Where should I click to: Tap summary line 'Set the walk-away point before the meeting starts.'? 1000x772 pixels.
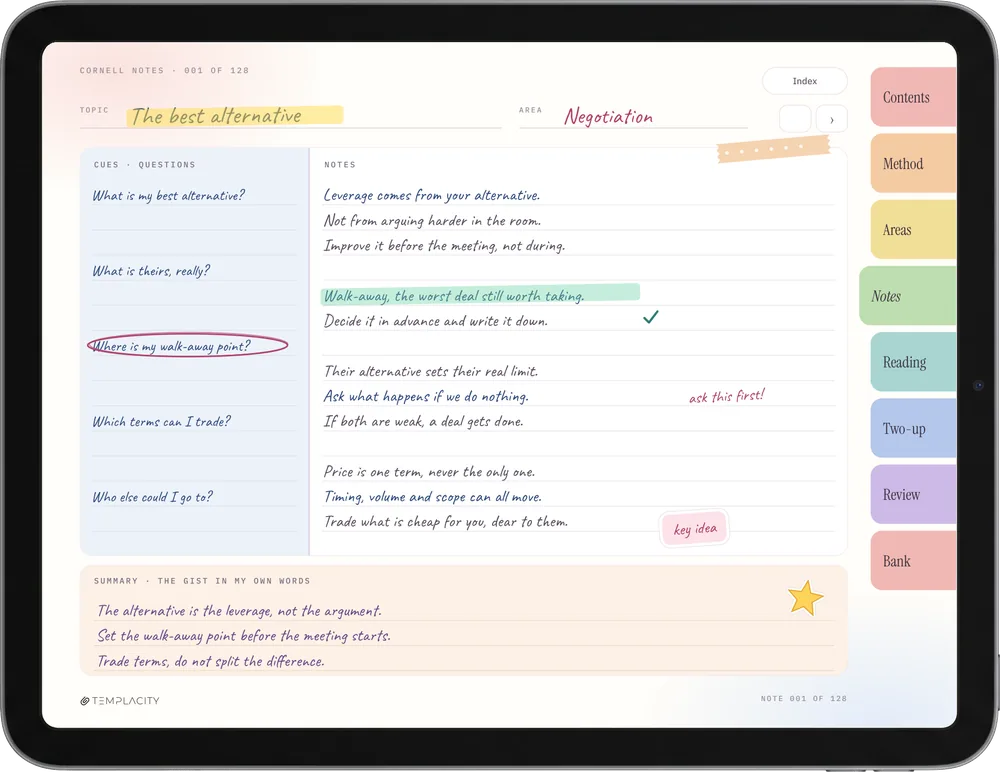click(x=244, y=636)
